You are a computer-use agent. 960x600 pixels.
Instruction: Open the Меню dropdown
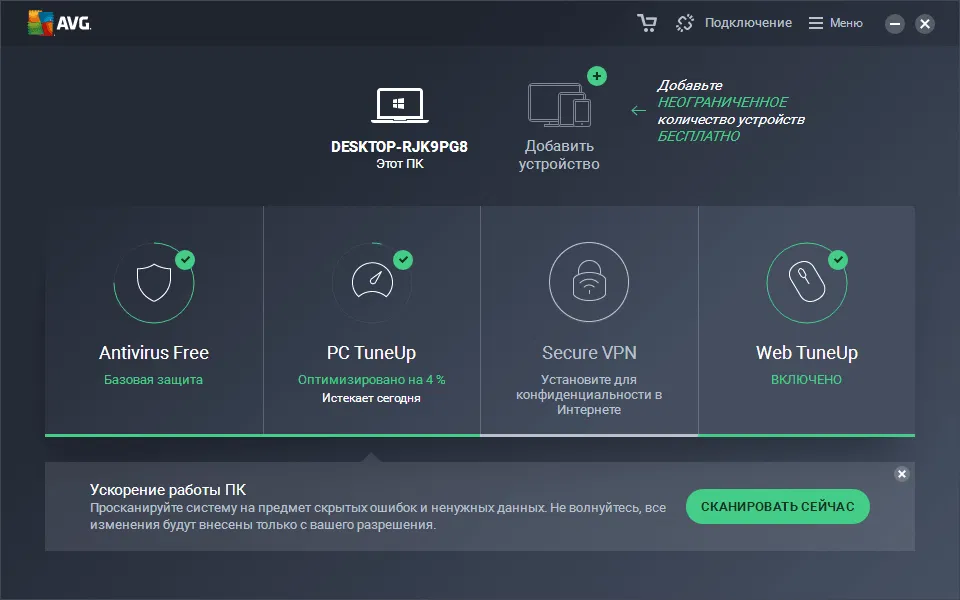(836, 21)
